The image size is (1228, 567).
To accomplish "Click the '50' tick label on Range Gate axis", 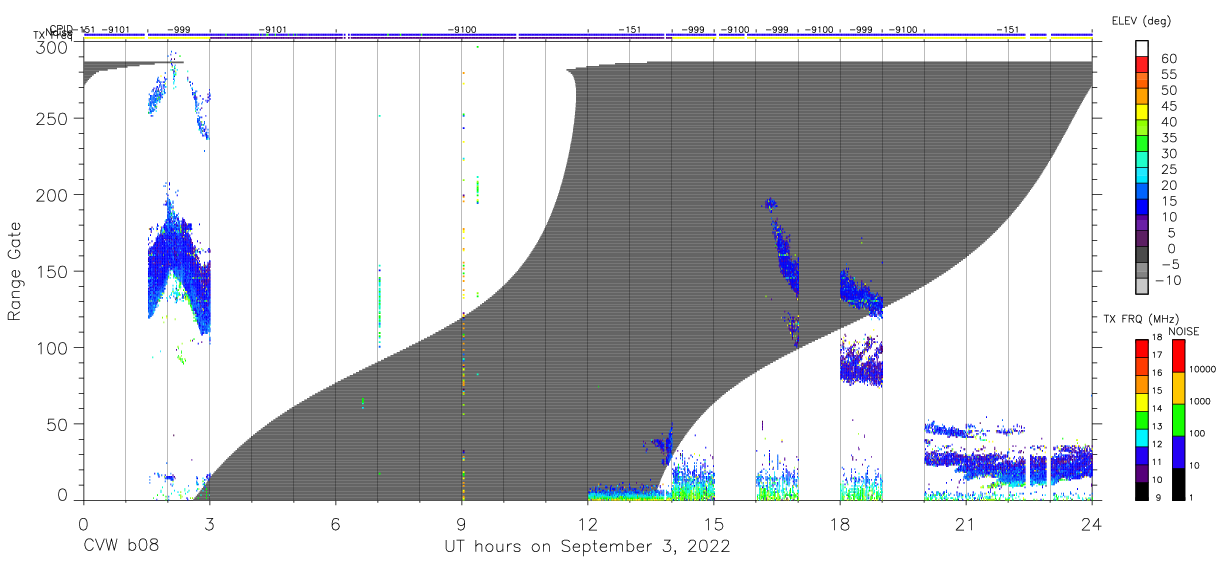I will click(x=59, y=424).
